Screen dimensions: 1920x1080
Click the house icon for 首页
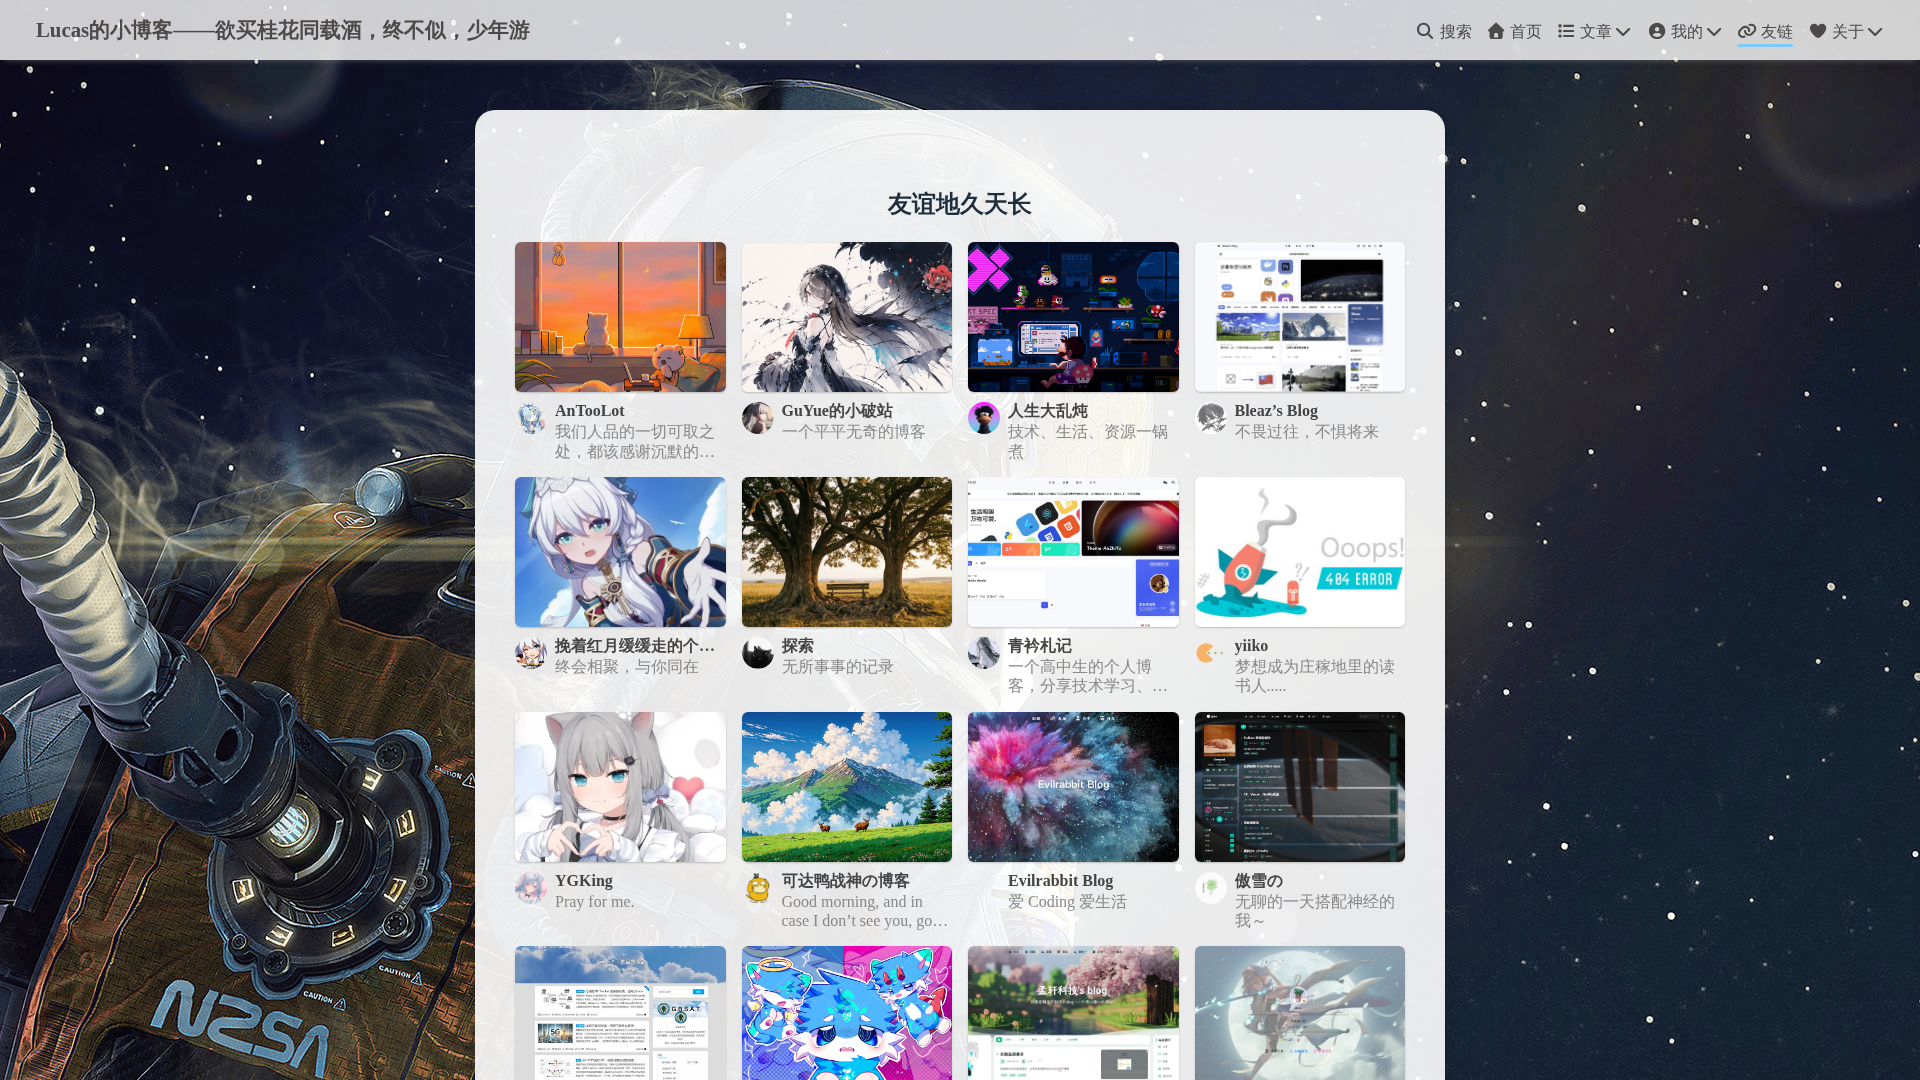pyautogui.click(x=1496, y=31)
